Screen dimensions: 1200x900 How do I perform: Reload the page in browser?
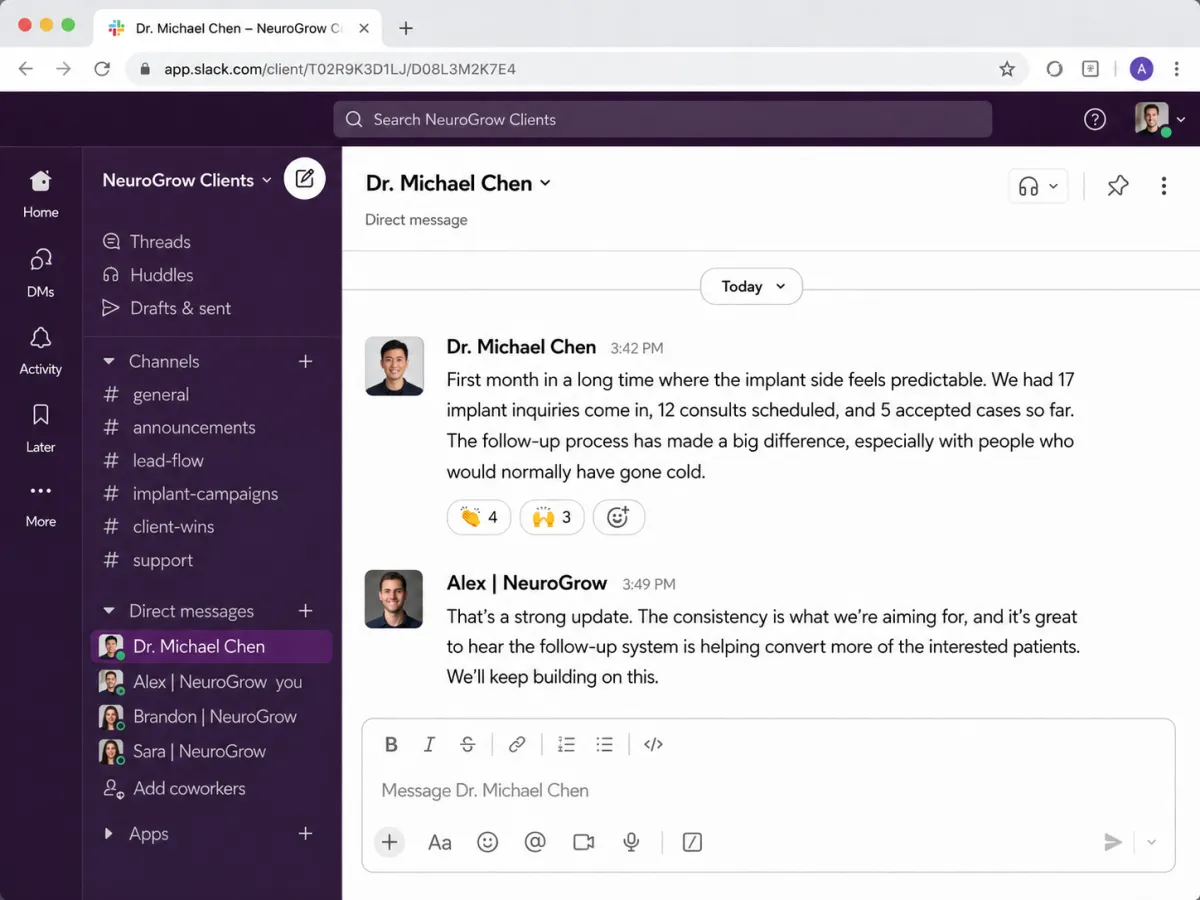[101, 69]
